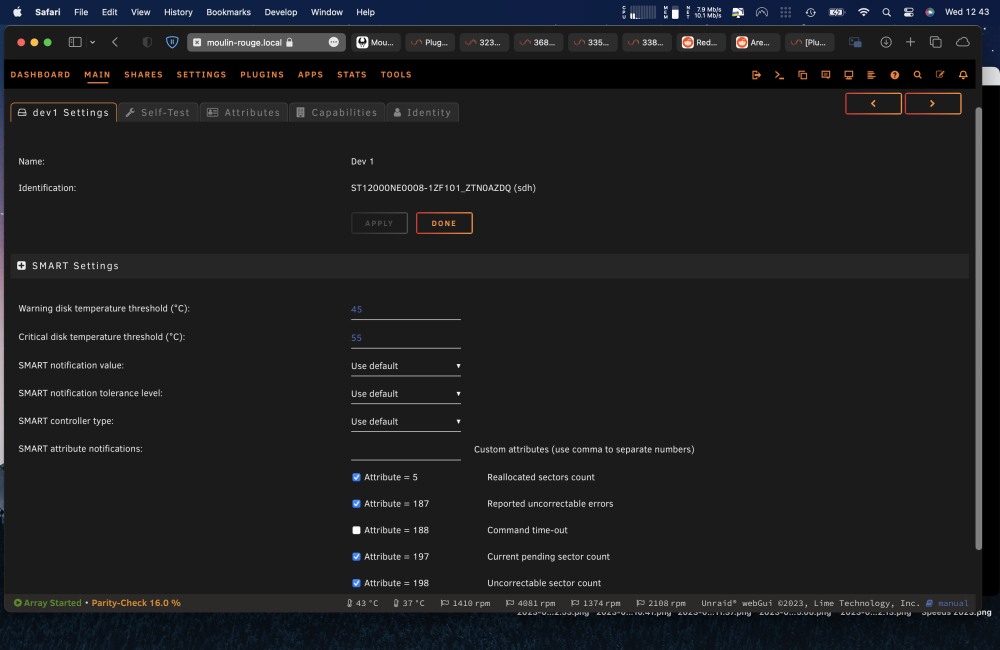Open the SETTINGS page
The width and height of the screenshot is (1000, 650).
point(202,75)
